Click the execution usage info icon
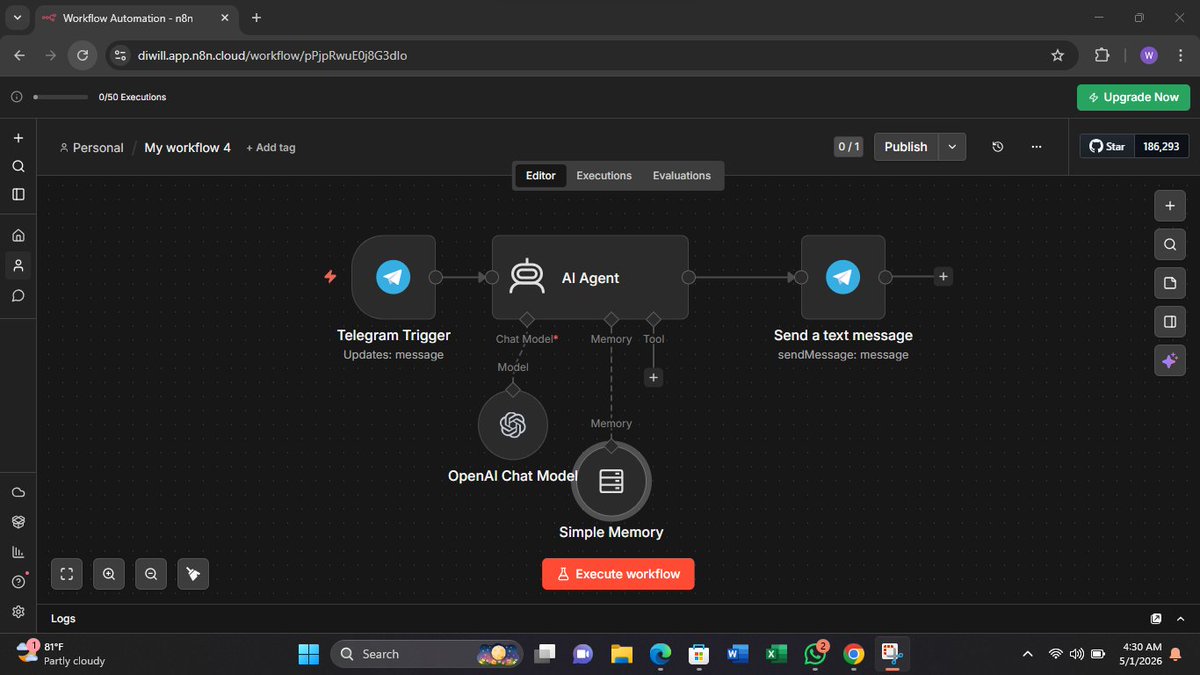This screenshot has height=675, width=1200. pos(16,97)
